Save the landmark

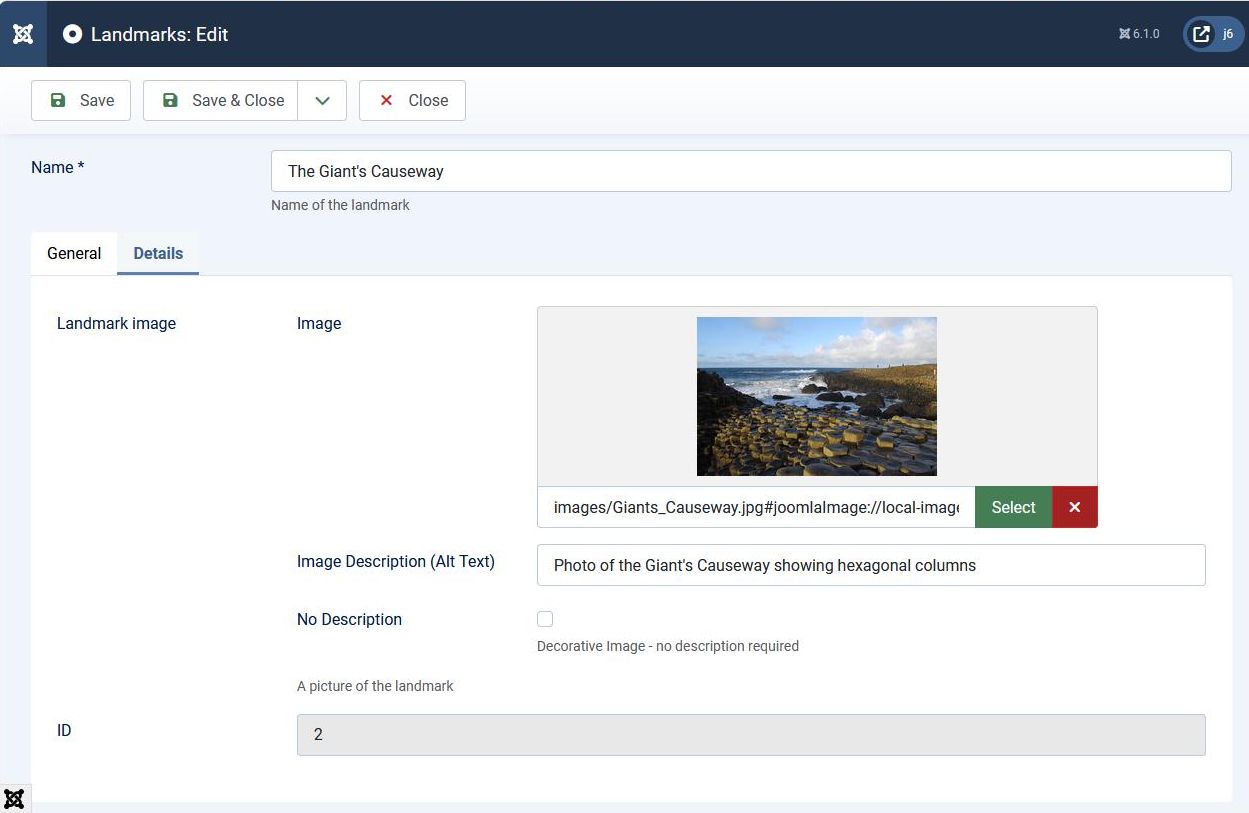tap(81, 100)
